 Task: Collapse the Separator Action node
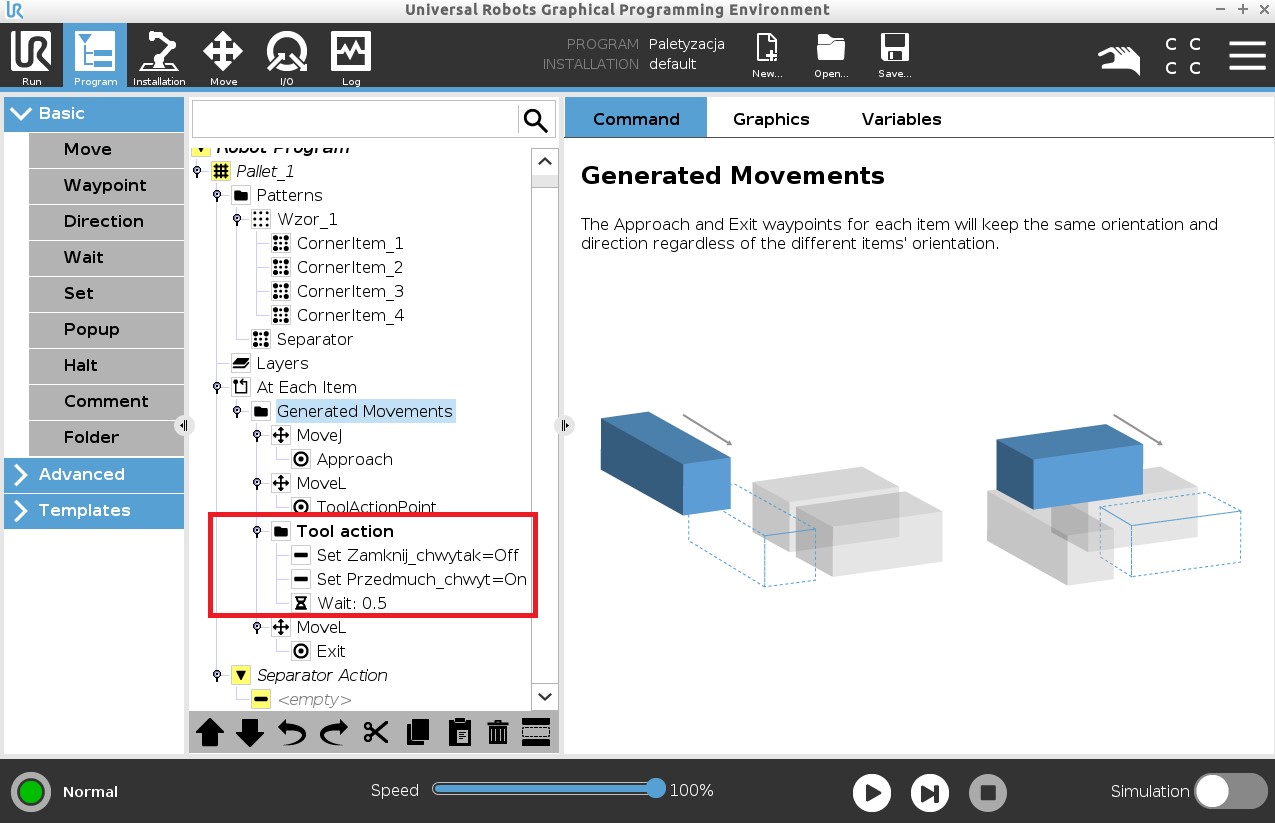tap(217, 675)
